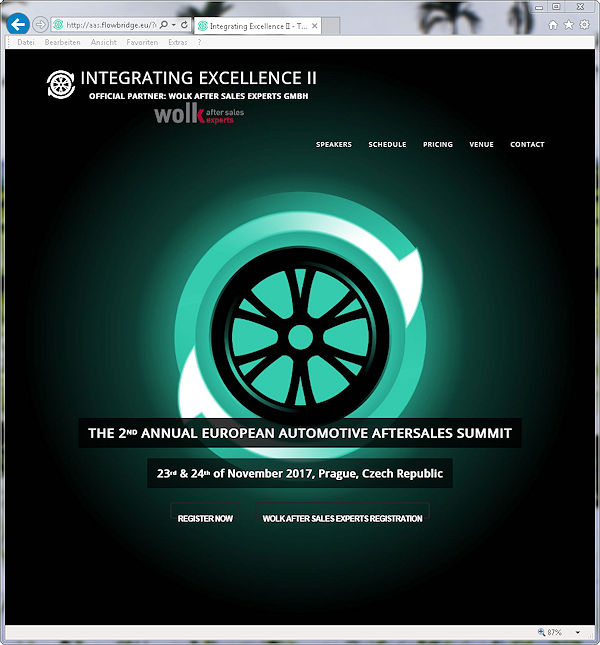This screenshot has height=645, width=600.
Task: Open the browser Home icon
Action: click(553, 25)
